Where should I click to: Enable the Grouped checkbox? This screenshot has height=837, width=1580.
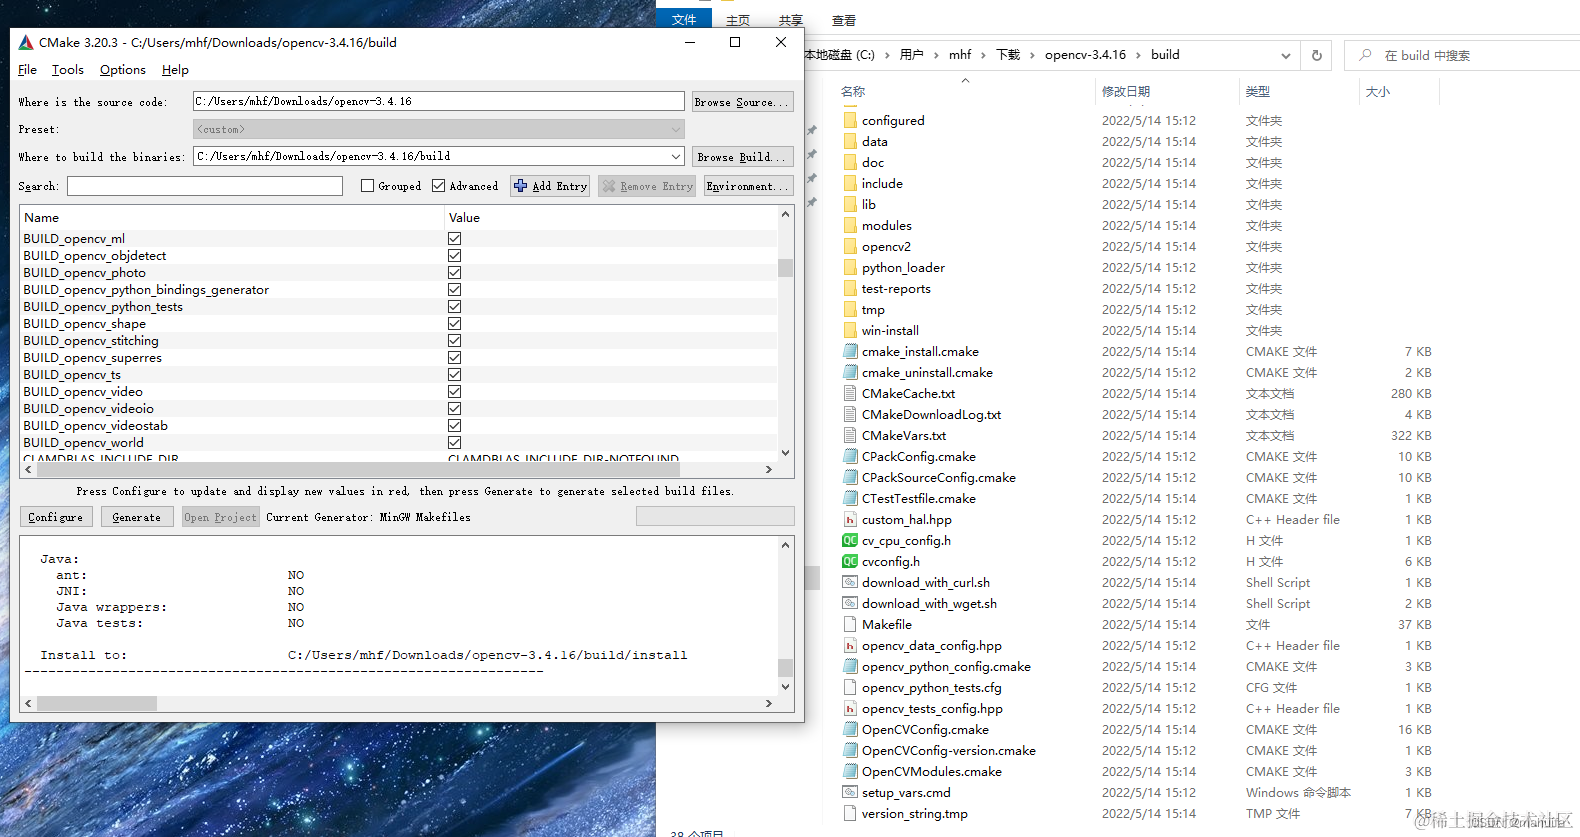click(x=368, y=186)
